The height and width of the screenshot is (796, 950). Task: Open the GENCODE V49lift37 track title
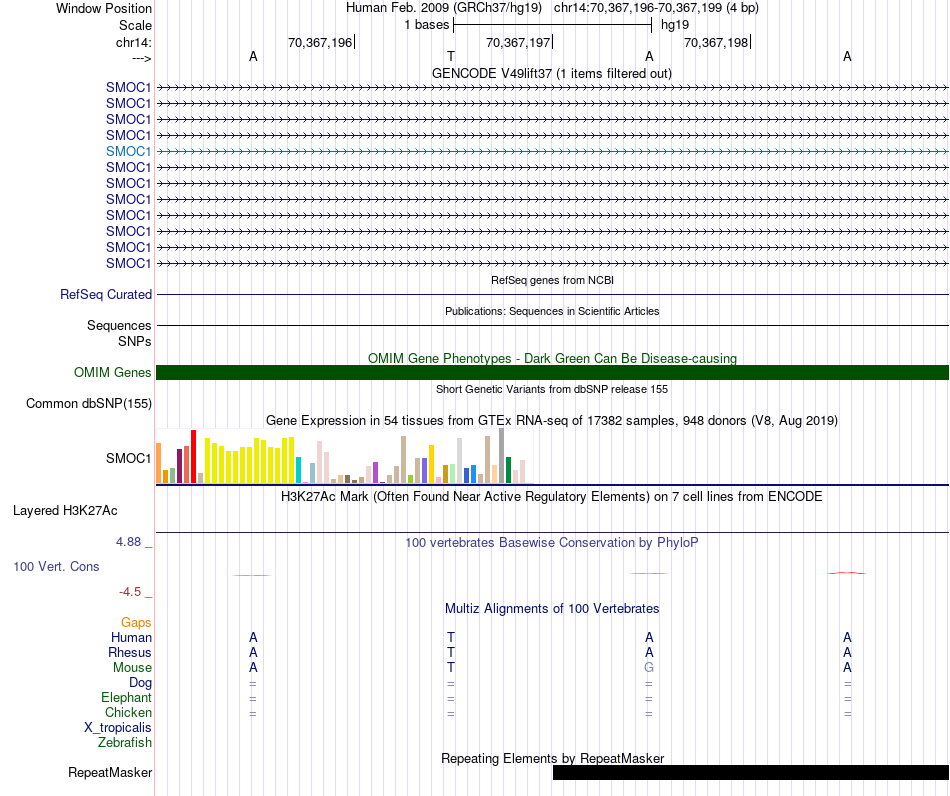point(551,73)
